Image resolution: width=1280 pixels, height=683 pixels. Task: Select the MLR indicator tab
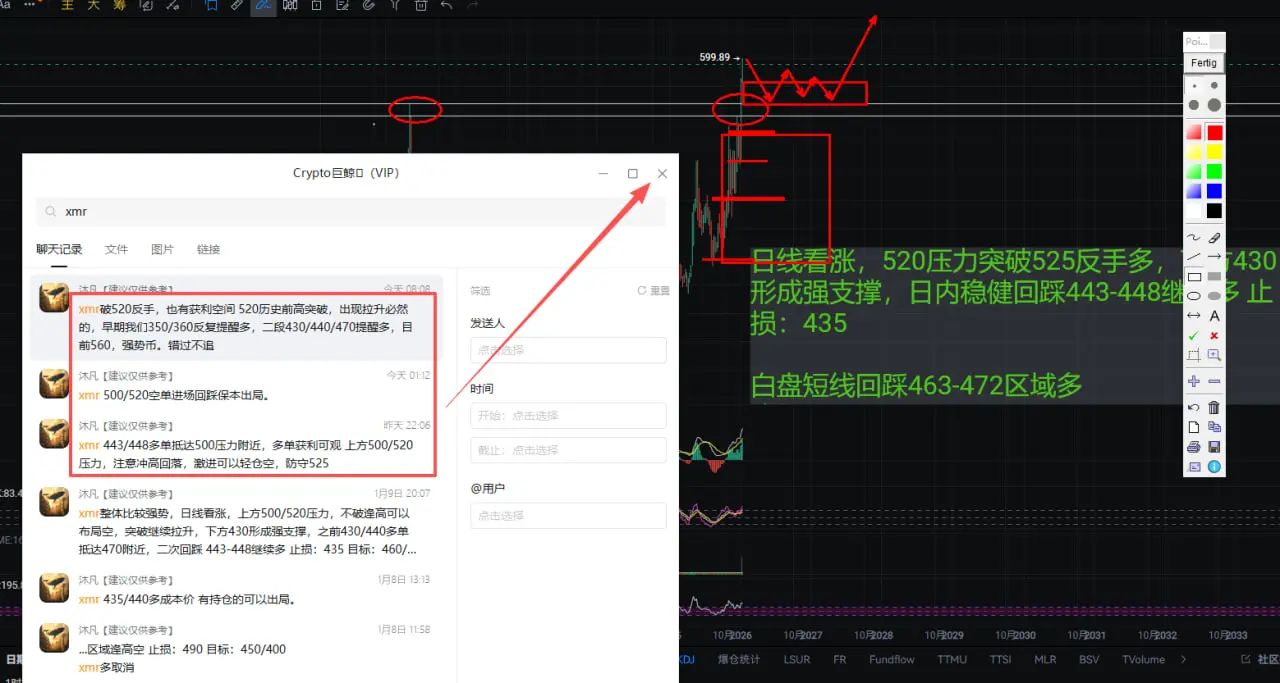[1045, 660]
